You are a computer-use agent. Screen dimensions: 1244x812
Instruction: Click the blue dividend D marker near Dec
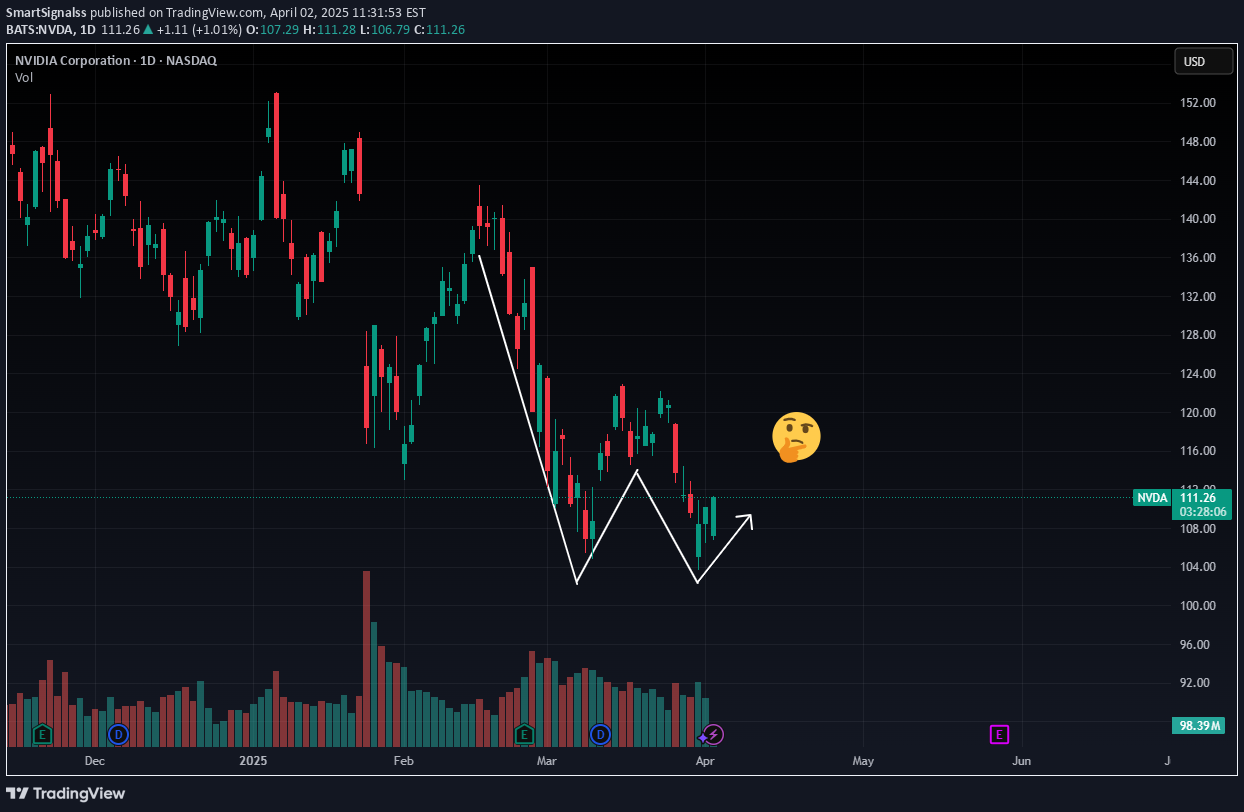point(119,735)
